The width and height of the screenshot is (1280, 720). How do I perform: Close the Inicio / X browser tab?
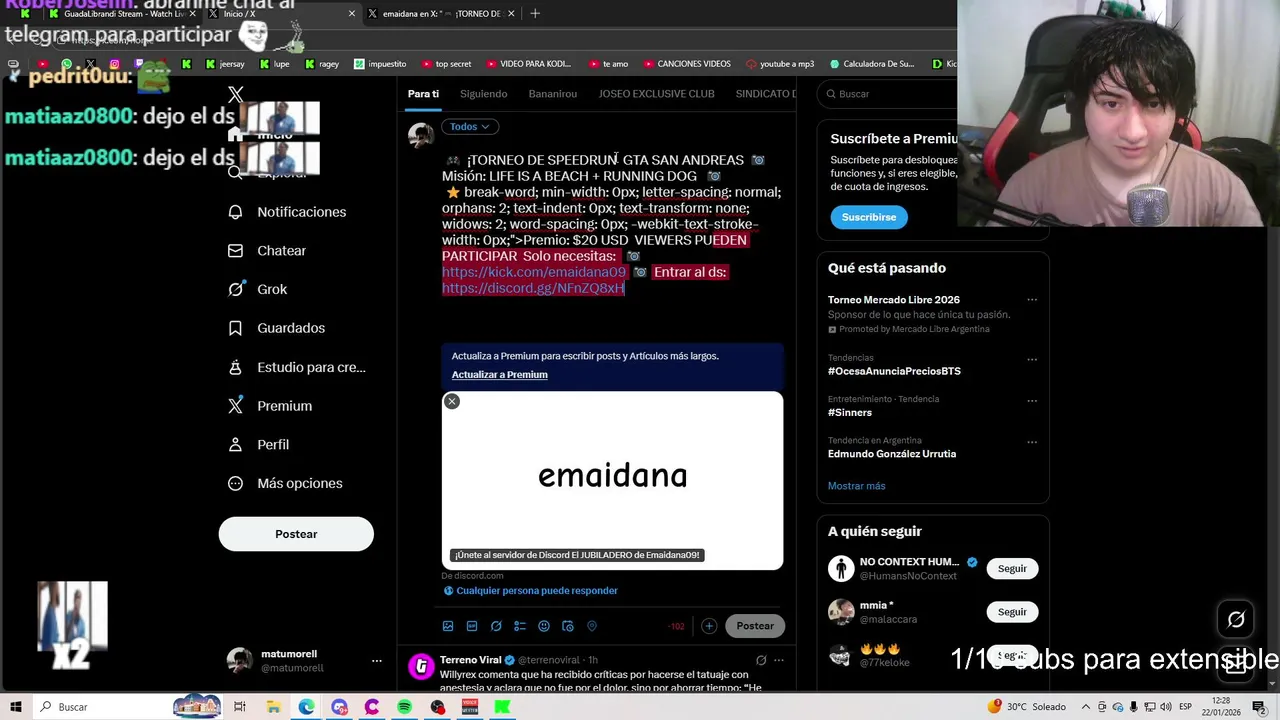[x=352, y=14]
